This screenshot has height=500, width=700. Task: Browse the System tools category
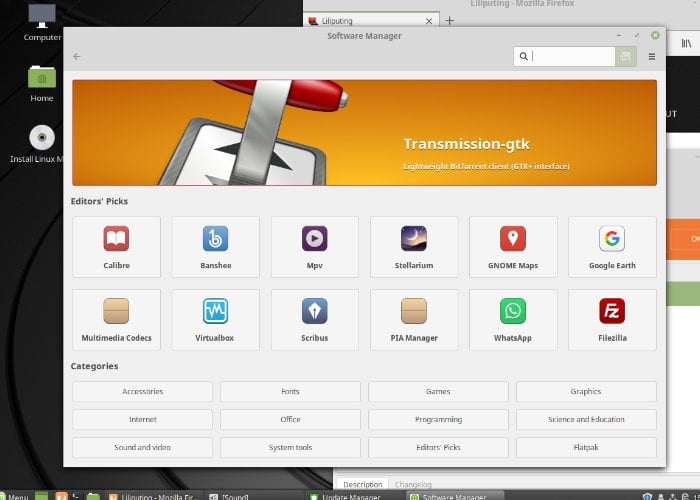290,447
